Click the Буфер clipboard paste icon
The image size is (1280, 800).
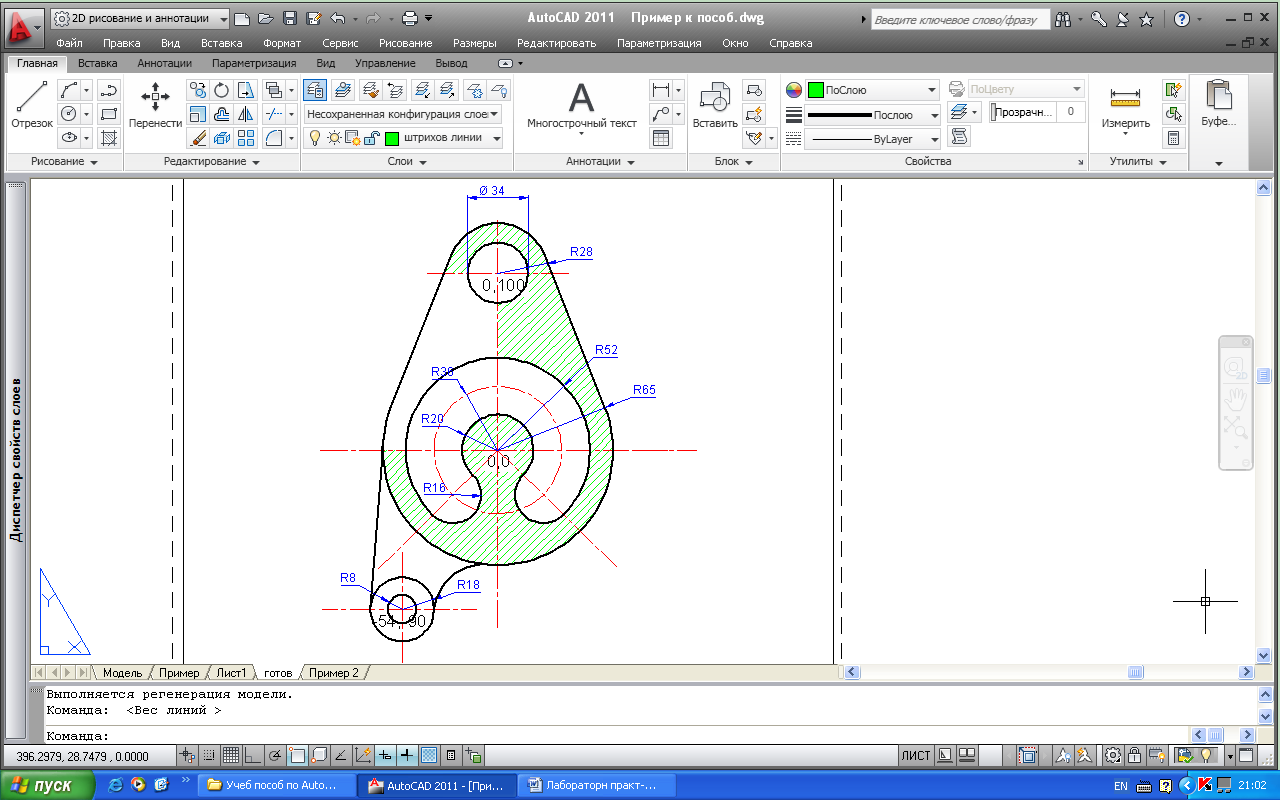point(1219,105)
